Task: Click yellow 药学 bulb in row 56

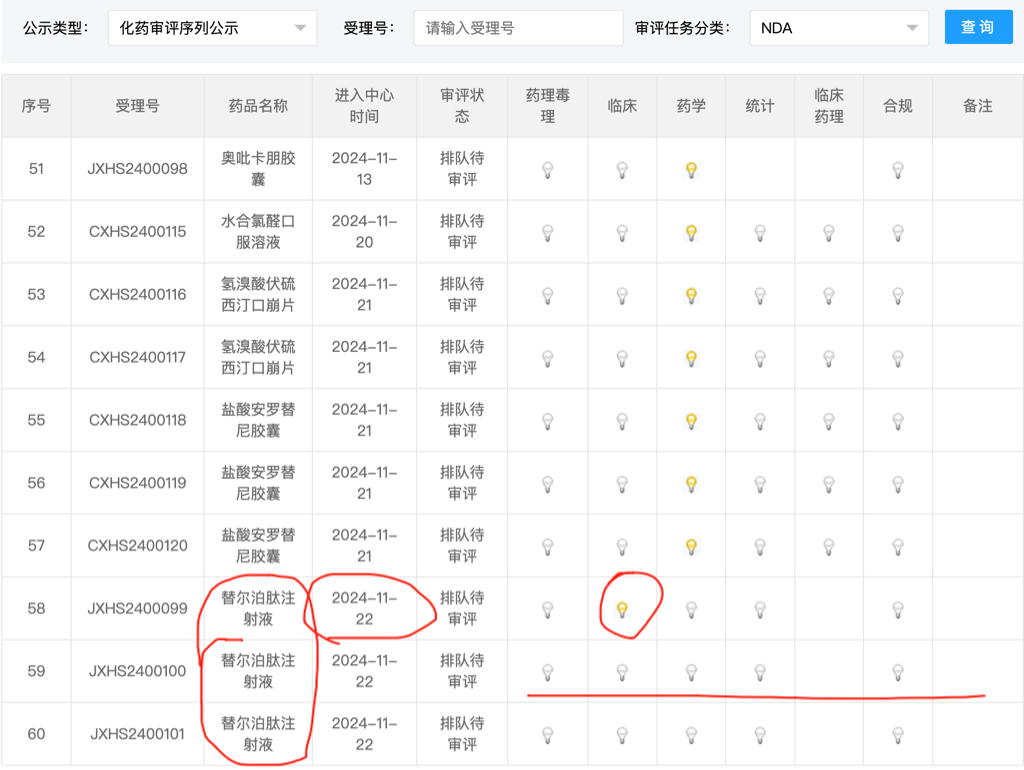Action: point(691,484)
